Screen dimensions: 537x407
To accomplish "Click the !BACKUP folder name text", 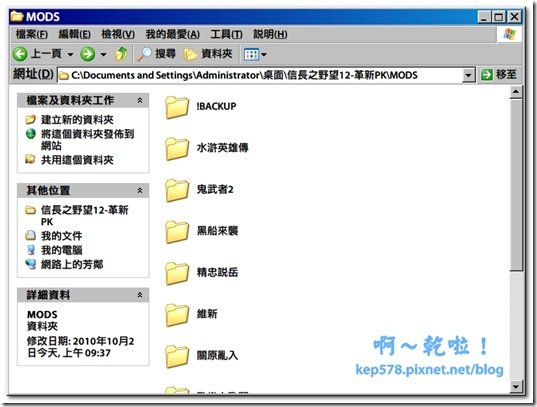I will (x=216, y=106).
